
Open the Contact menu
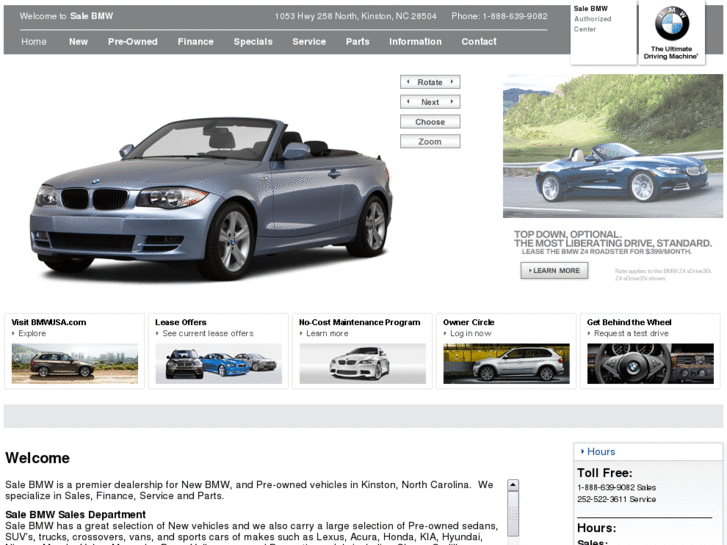[479, 42]
